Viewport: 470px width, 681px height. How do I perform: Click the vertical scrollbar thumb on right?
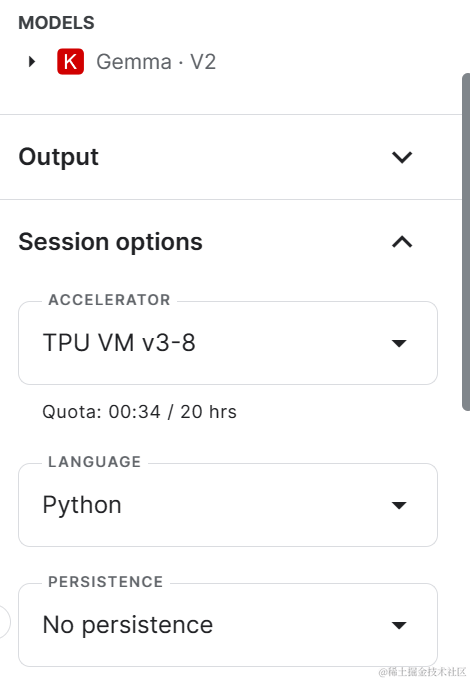[x=466, y=241]
